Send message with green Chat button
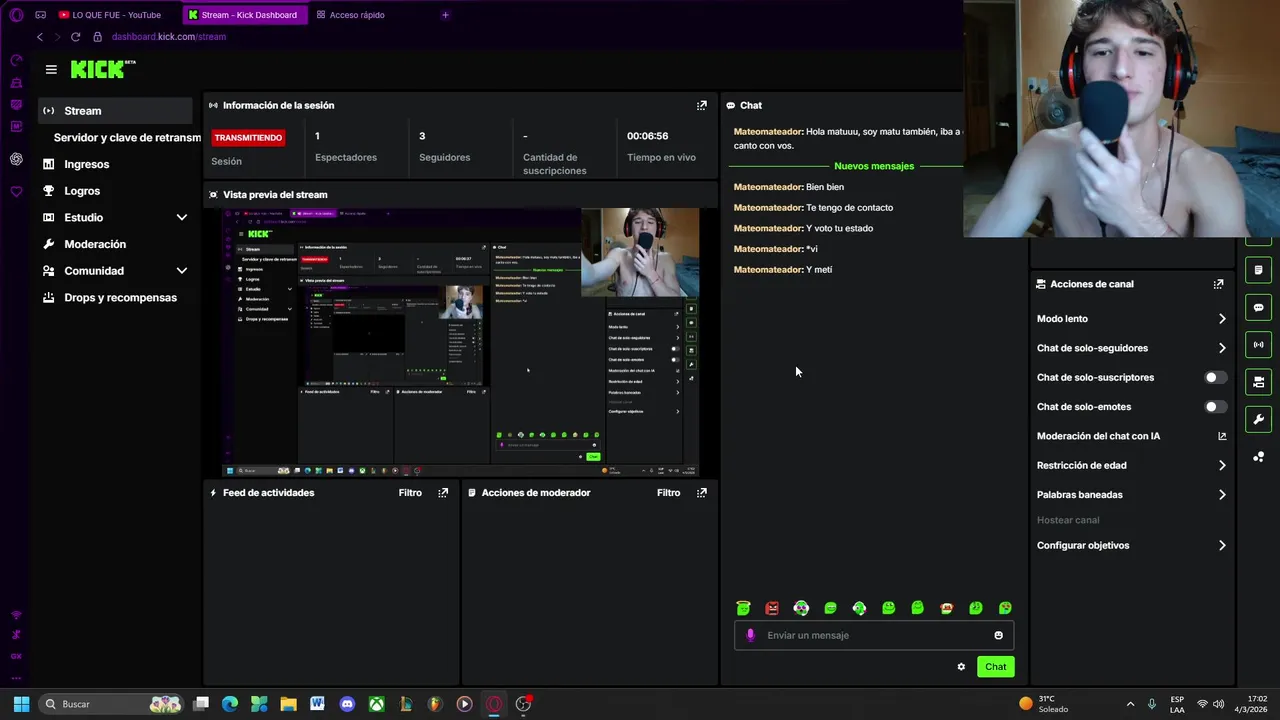 [996, 667]
